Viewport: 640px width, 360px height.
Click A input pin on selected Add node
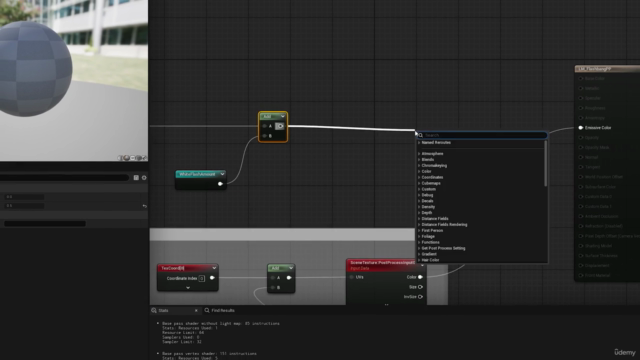[x=264, y=126]
